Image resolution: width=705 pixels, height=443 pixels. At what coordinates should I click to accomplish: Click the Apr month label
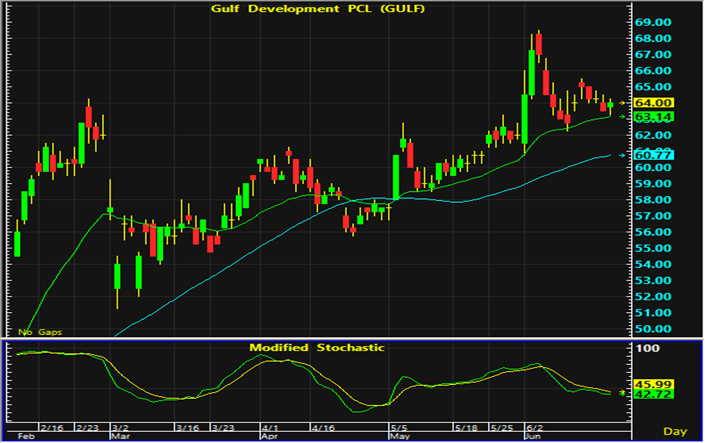coord(269,436)
